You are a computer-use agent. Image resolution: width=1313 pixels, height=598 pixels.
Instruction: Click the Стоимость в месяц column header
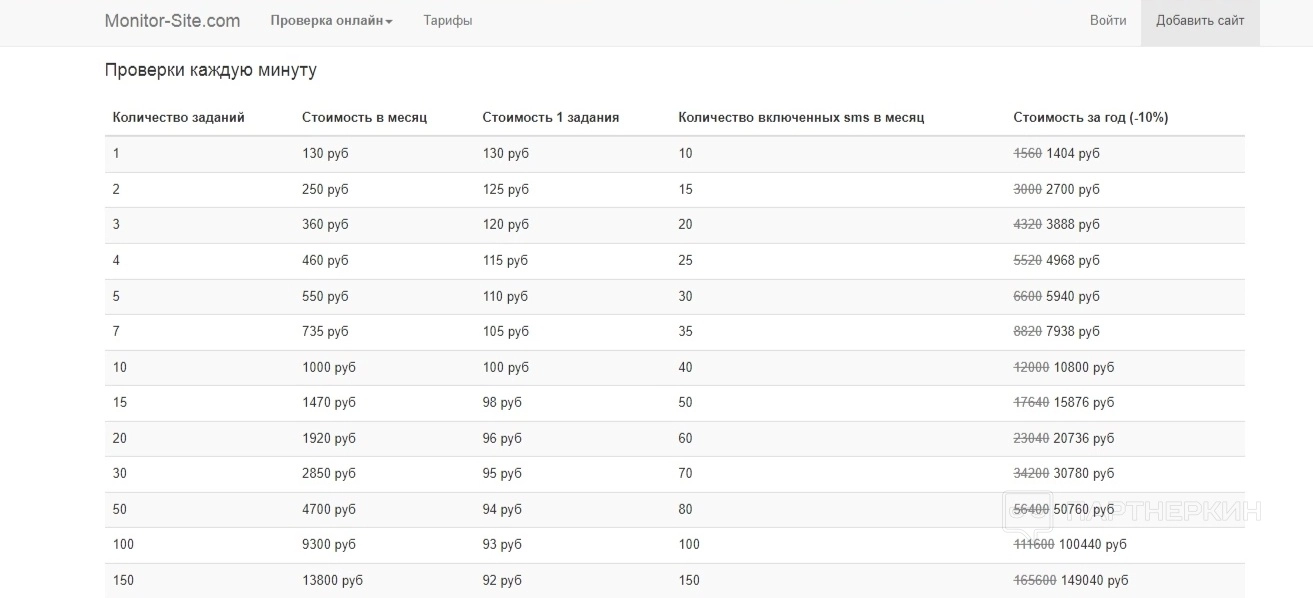[364, 118]
